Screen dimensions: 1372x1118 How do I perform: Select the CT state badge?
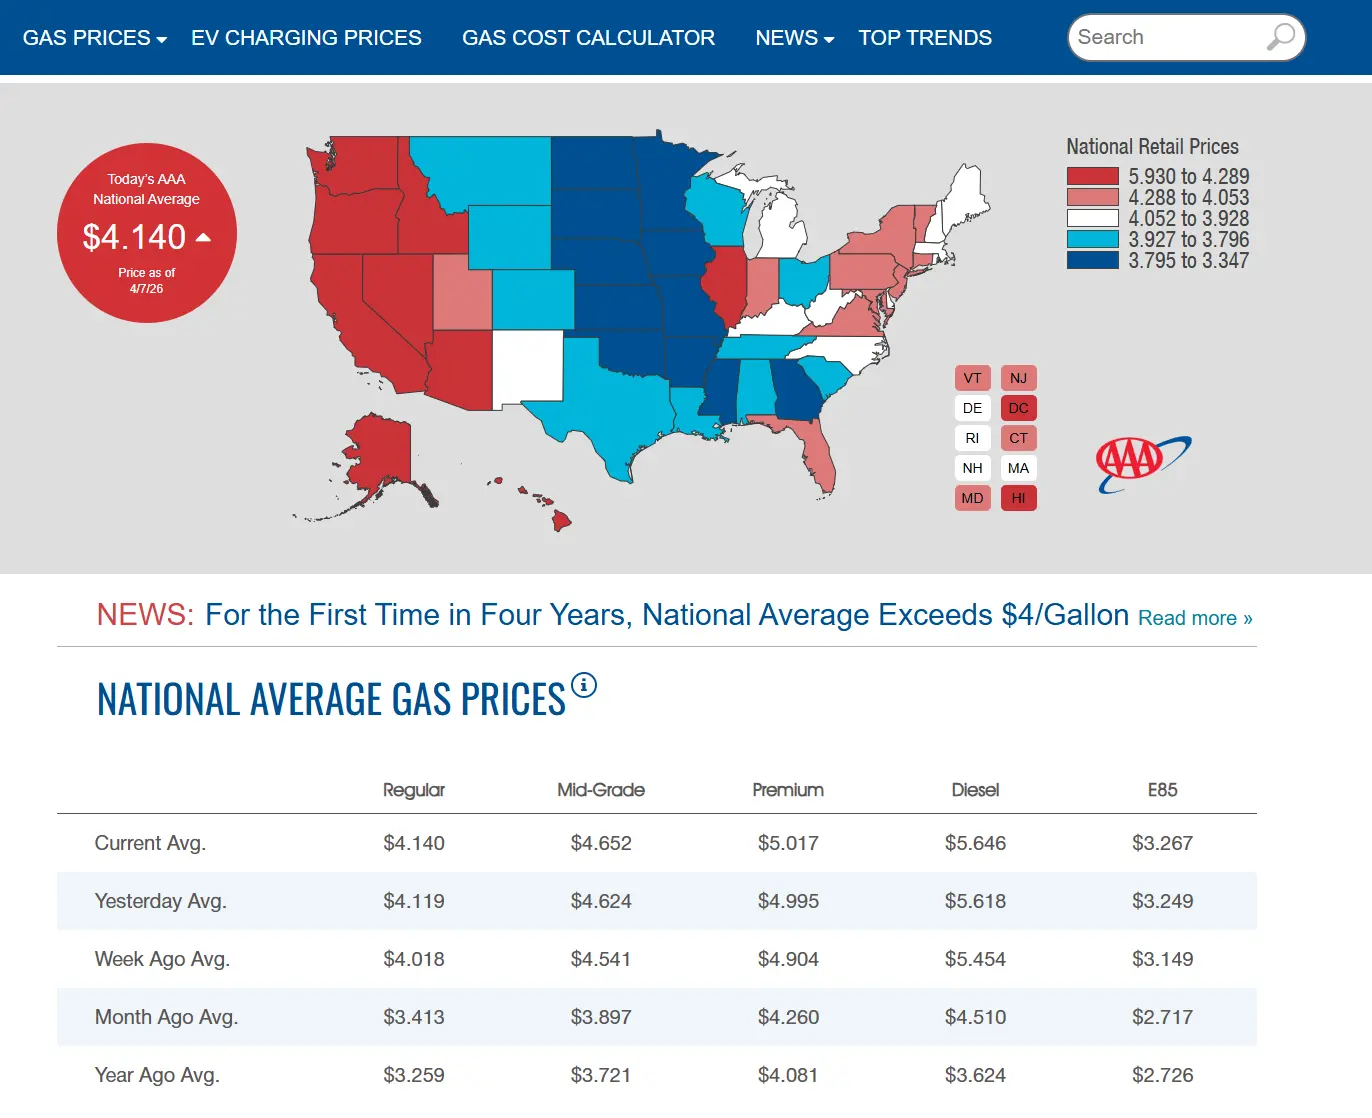coord(1018,438)
